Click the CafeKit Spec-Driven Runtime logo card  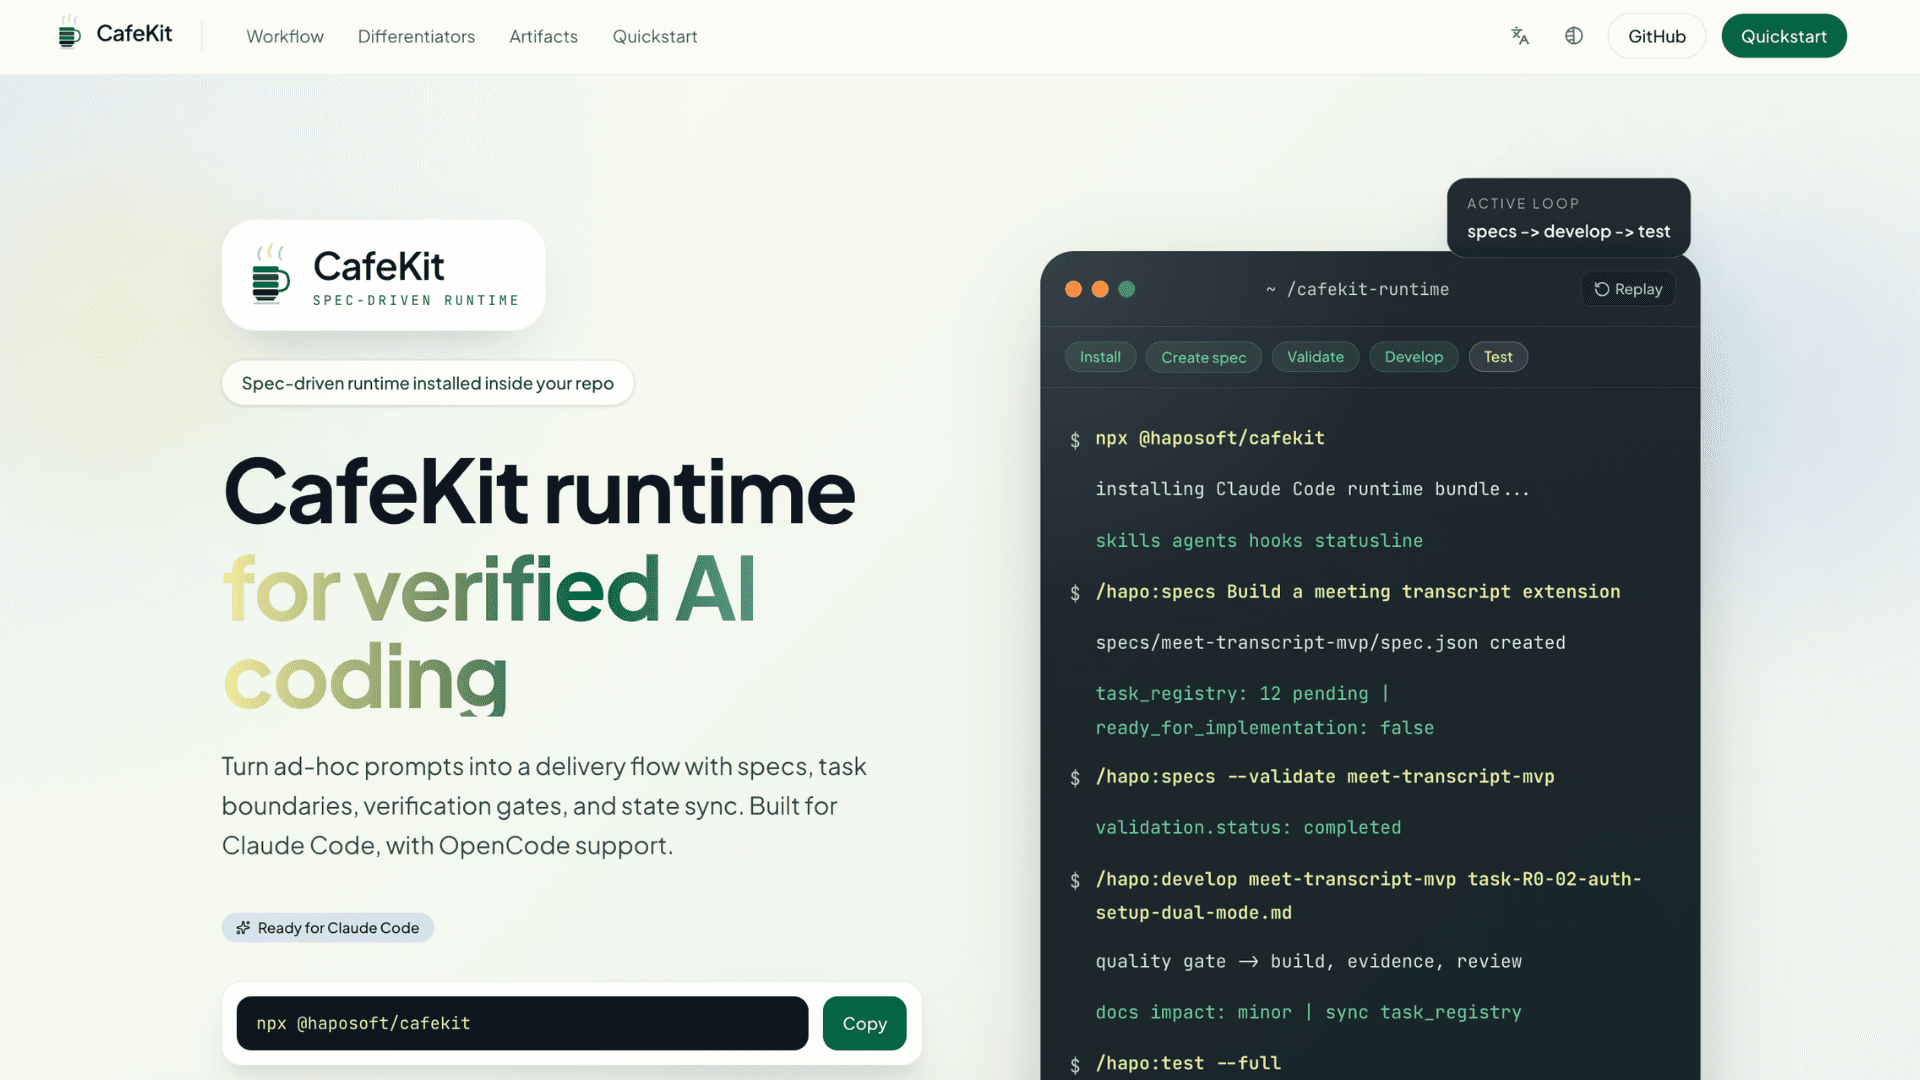pos(383,275)
